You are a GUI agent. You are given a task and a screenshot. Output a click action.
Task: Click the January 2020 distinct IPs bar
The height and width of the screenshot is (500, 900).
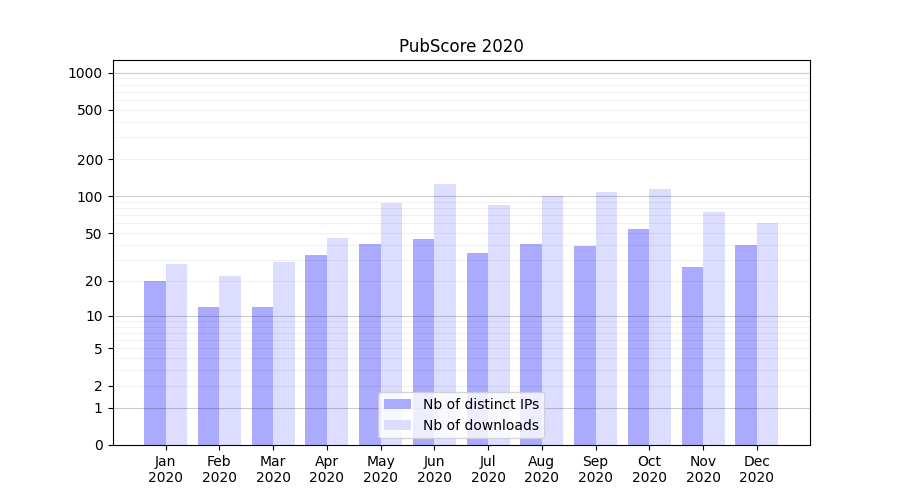point(155,362)
